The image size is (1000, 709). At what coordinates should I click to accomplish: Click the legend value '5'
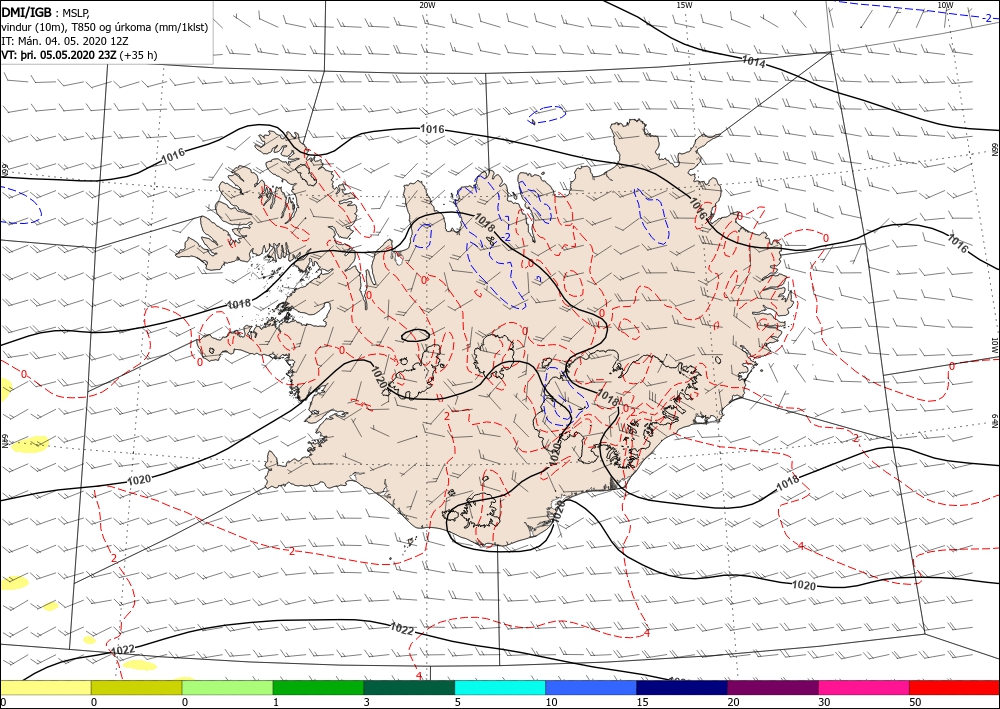458,702
